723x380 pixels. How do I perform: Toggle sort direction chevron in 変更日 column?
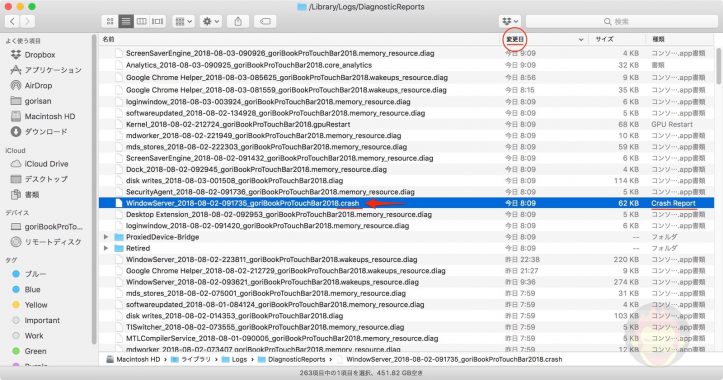[x=581, y=40]
